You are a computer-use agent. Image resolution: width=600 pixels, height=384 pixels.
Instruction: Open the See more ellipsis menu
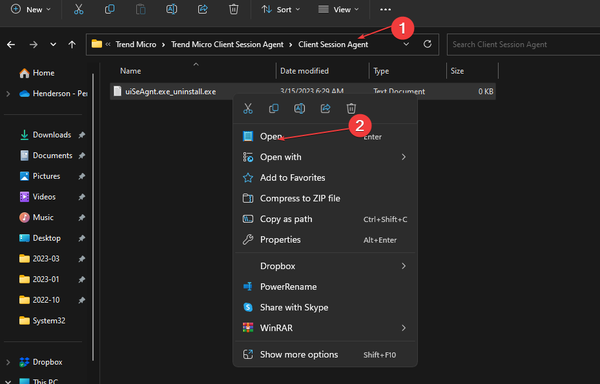pos(385,10)
